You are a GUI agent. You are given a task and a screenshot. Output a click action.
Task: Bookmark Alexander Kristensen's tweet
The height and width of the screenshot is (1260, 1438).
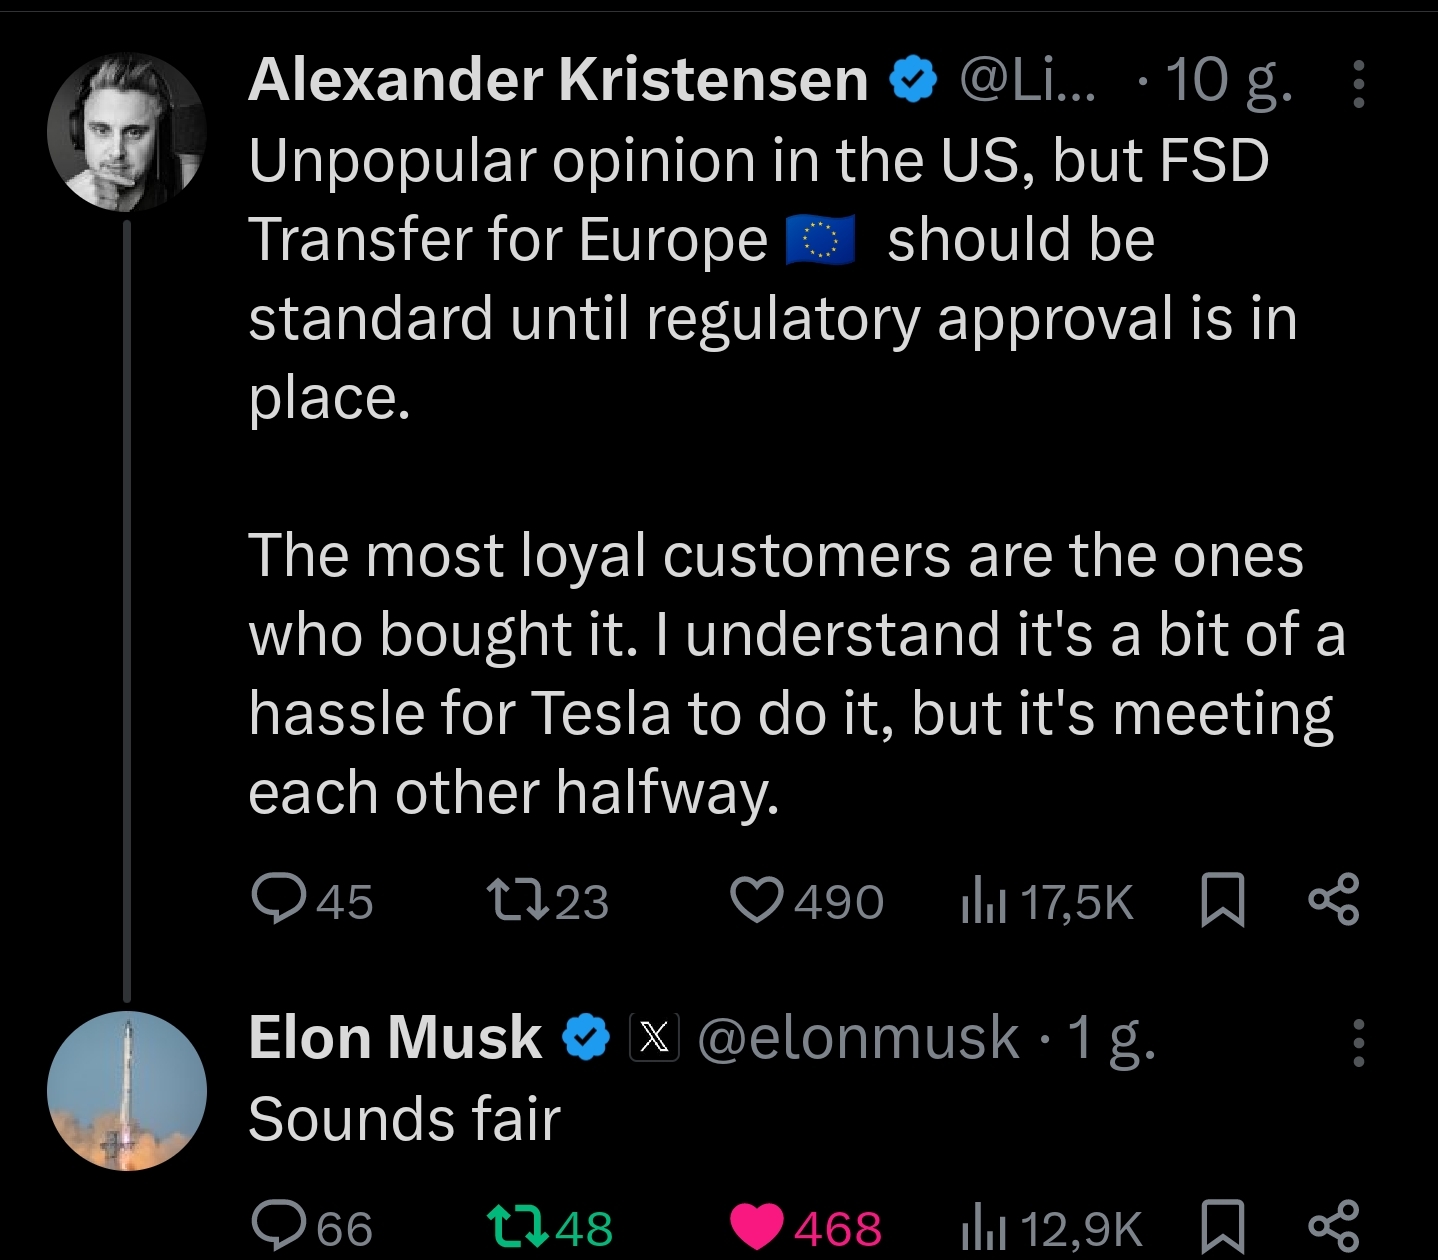pyautogui.click(x=1222, y=899)
